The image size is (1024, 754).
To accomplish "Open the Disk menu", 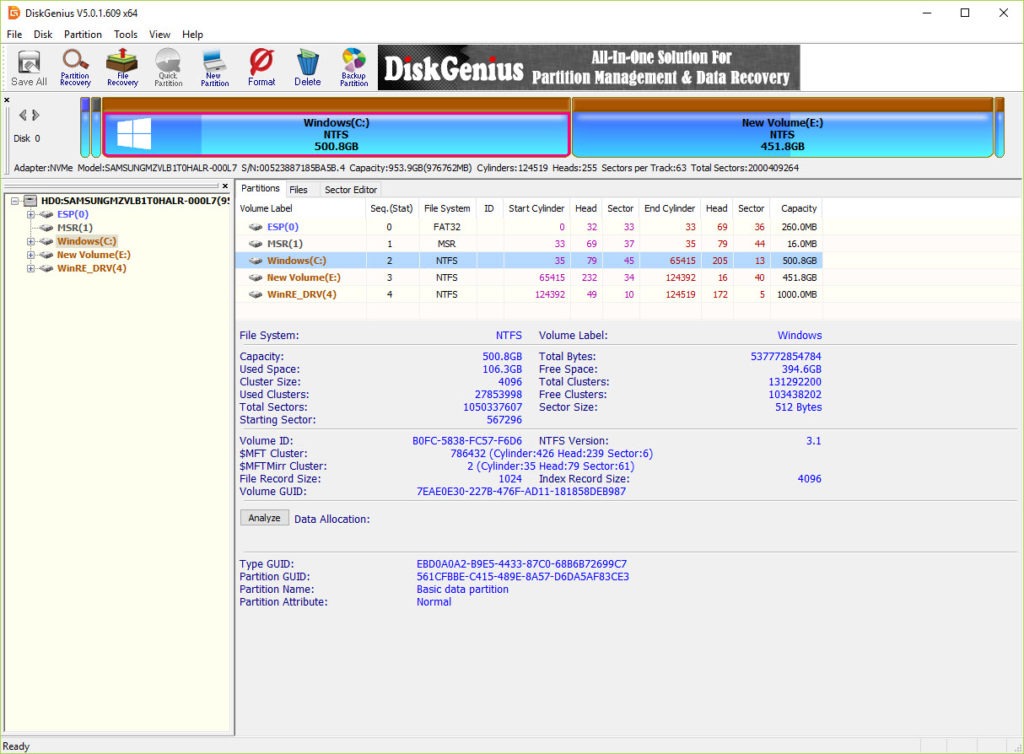I will point(43,35).
